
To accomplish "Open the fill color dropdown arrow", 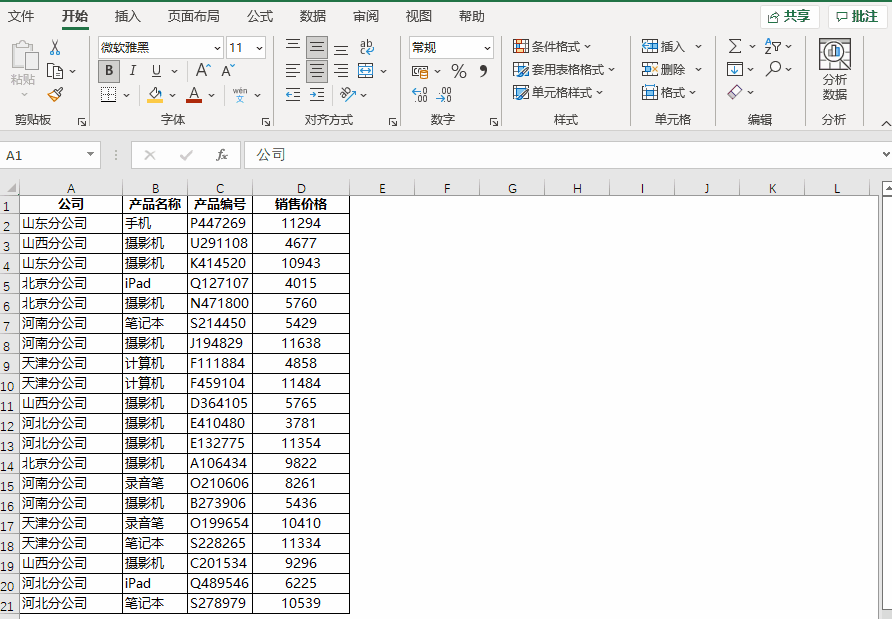I will coord(172,95).
